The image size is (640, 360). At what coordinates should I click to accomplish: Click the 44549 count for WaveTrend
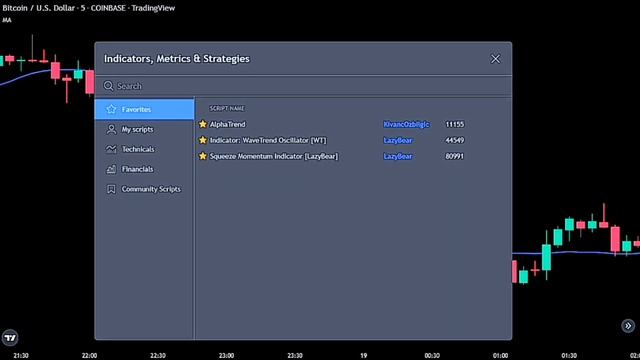tap(455, 140)
